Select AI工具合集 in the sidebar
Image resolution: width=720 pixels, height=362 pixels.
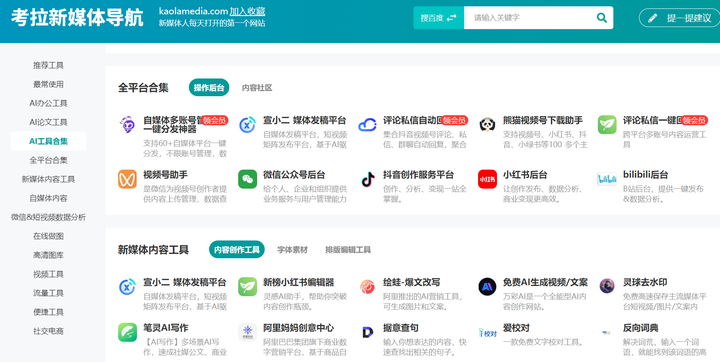pos(48,141)
